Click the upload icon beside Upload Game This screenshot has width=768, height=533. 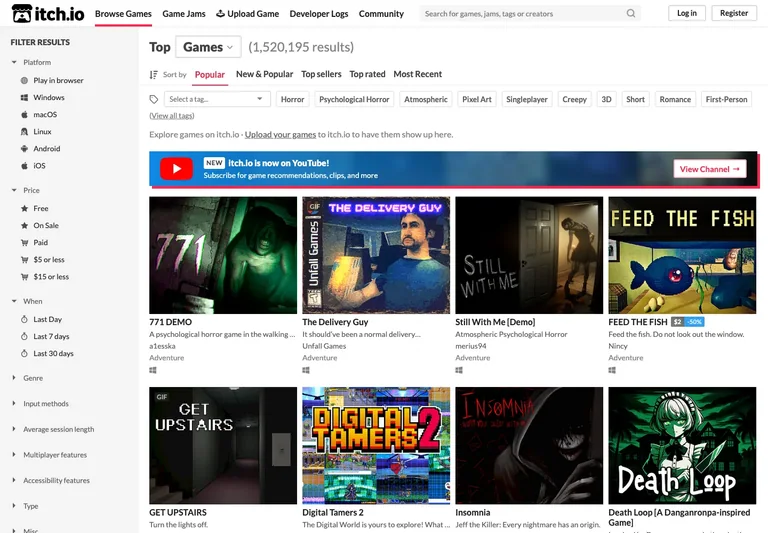click(x=220, y=14)
